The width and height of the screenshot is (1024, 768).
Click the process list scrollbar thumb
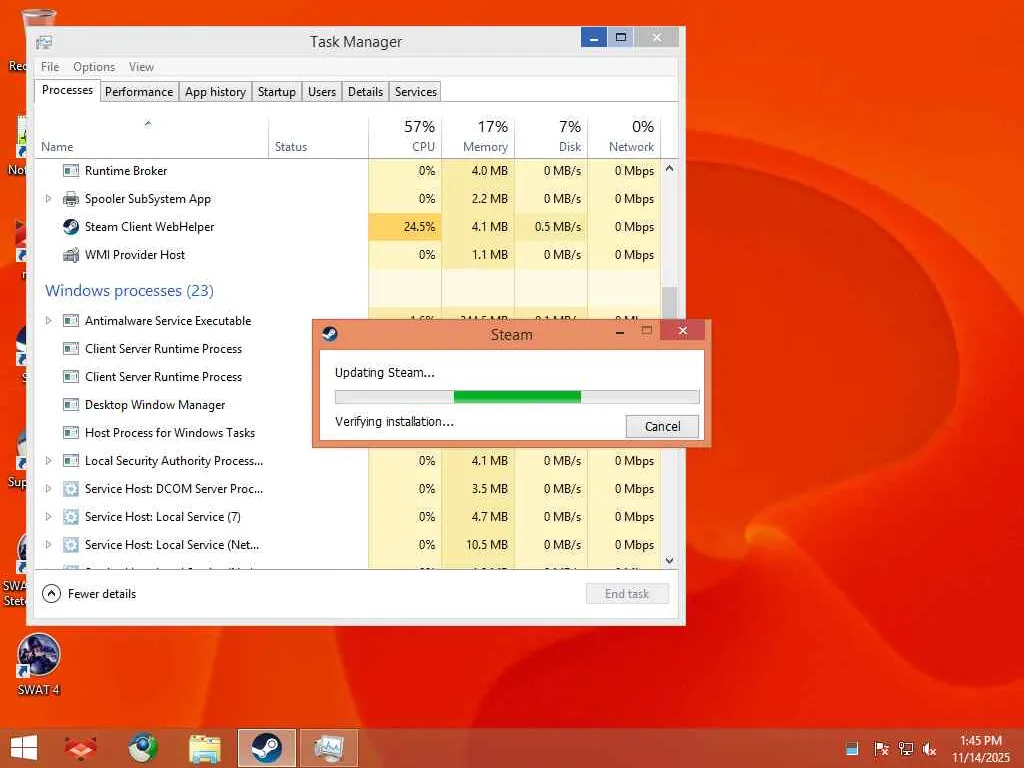[669, 302]
